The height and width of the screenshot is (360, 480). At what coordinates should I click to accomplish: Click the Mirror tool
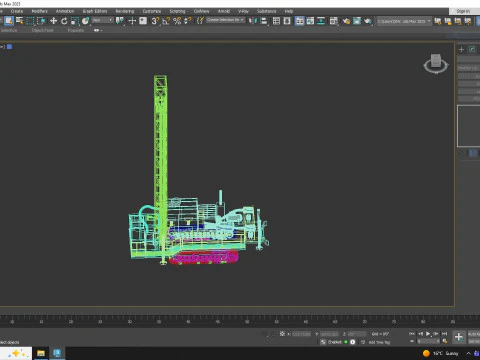(253, 21)
